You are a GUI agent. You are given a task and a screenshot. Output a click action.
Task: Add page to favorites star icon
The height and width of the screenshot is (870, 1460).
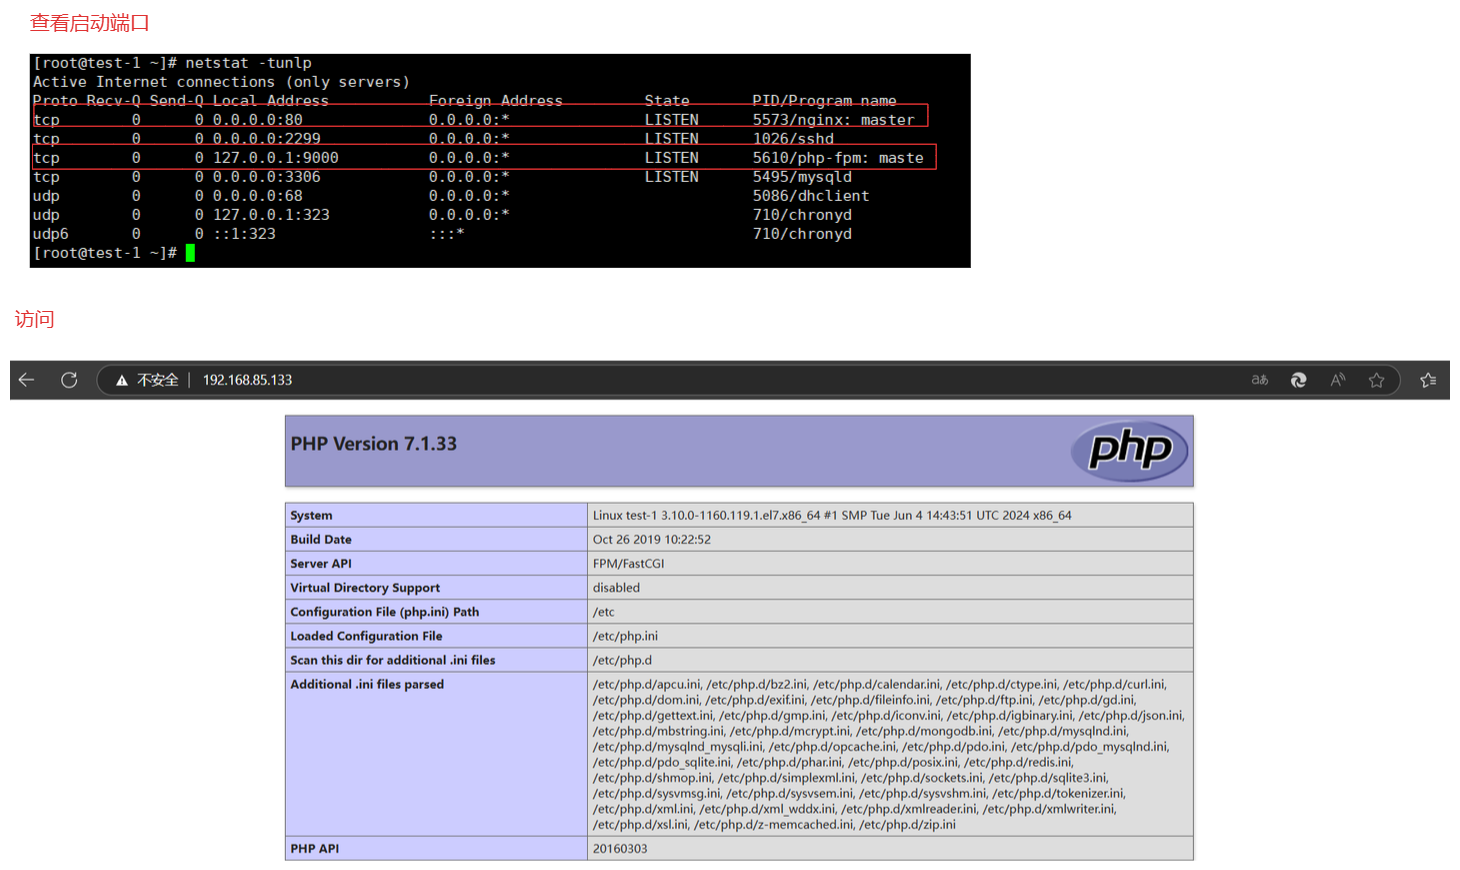tap(1377, 380)
